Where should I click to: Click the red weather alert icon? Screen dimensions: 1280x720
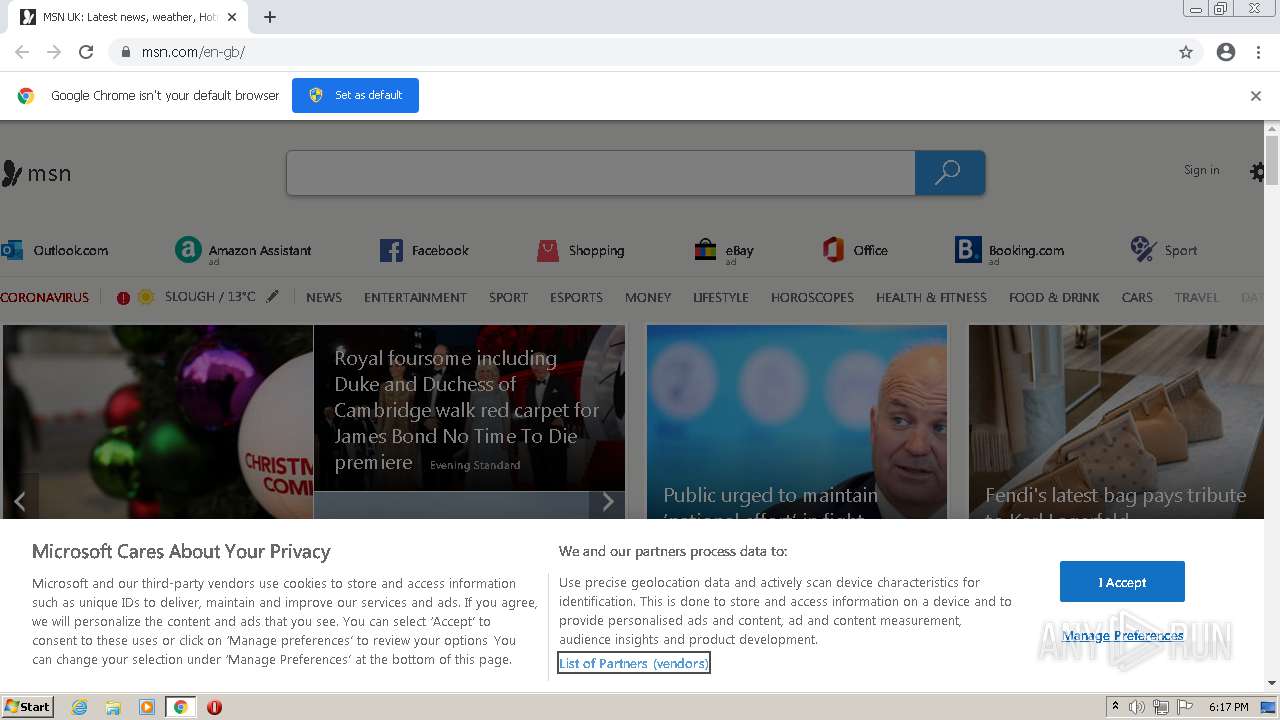coord(123,298)
